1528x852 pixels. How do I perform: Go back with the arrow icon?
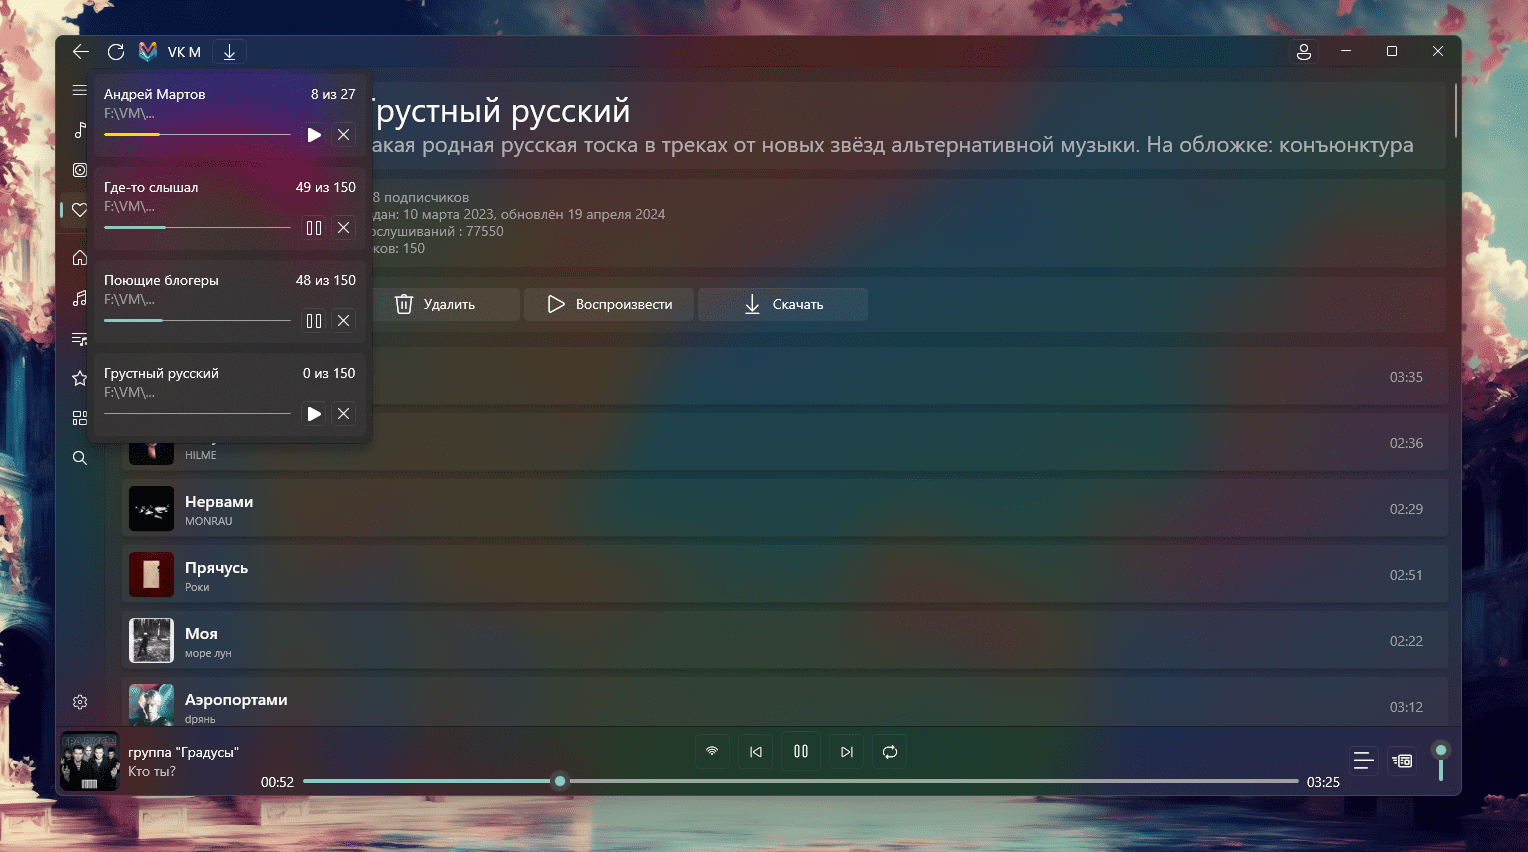click(81, 51)
